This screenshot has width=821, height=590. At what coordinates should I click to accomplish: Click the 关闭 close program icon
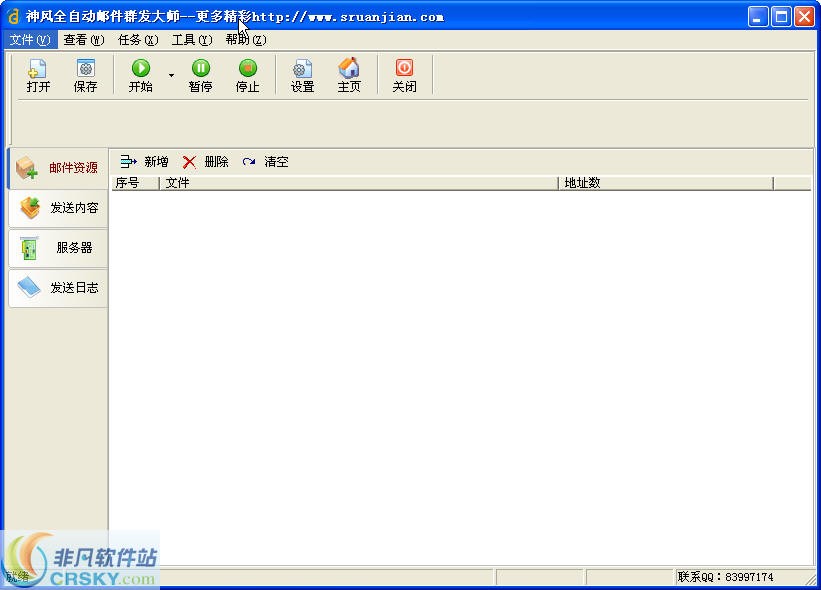[x=403, y=74]
